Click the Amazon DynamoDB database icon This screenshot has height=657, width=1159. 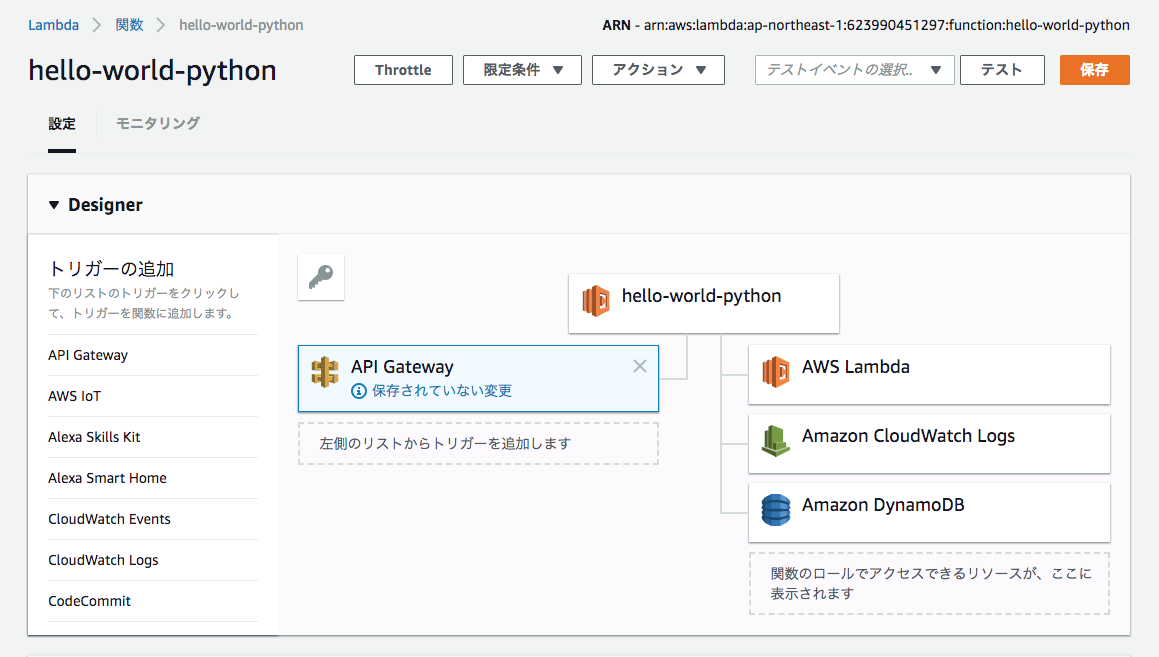[x=776, y=509]
